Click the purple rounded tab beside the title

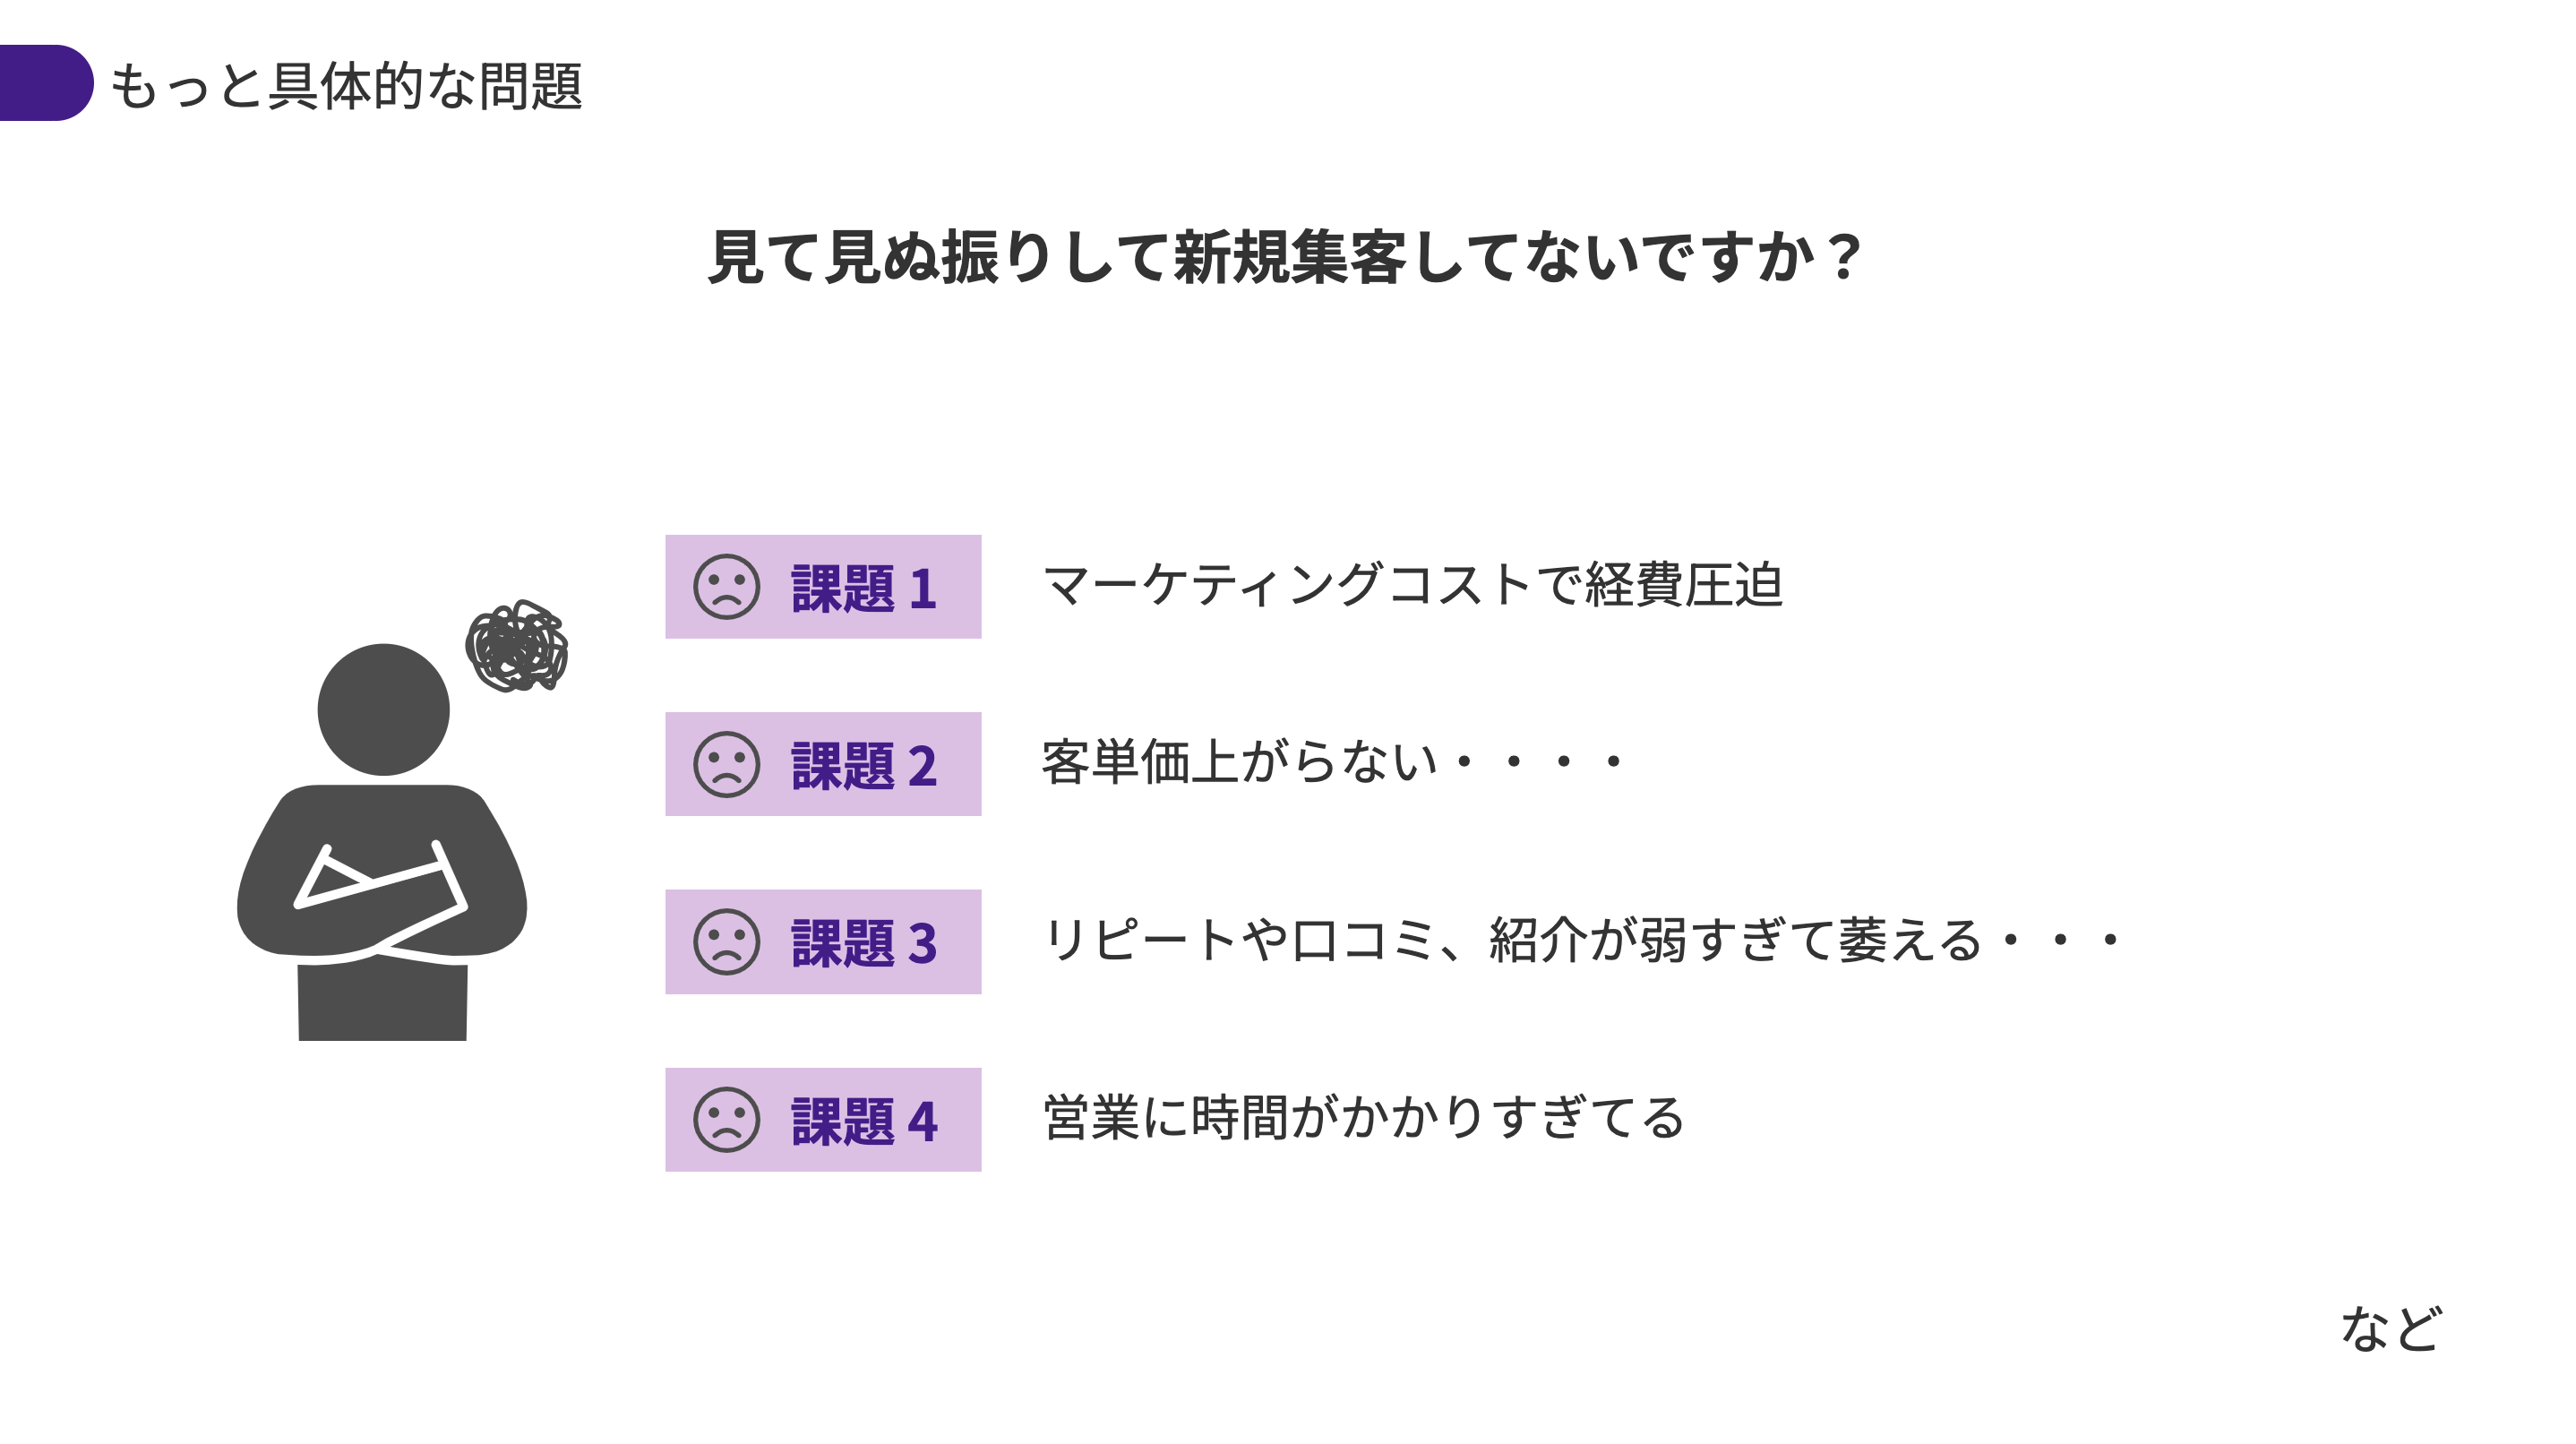[x=46, y=83]
